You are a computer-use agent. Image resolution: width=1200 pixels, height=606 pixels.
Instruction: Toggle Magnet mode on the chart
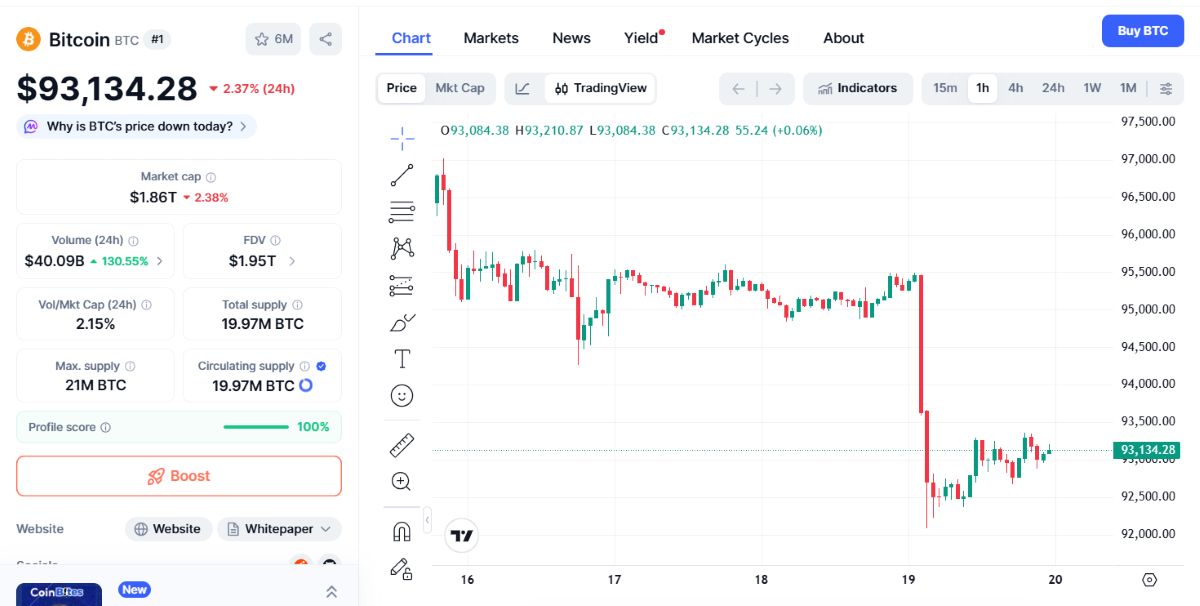pyautogui.click(x=401, y=531)
